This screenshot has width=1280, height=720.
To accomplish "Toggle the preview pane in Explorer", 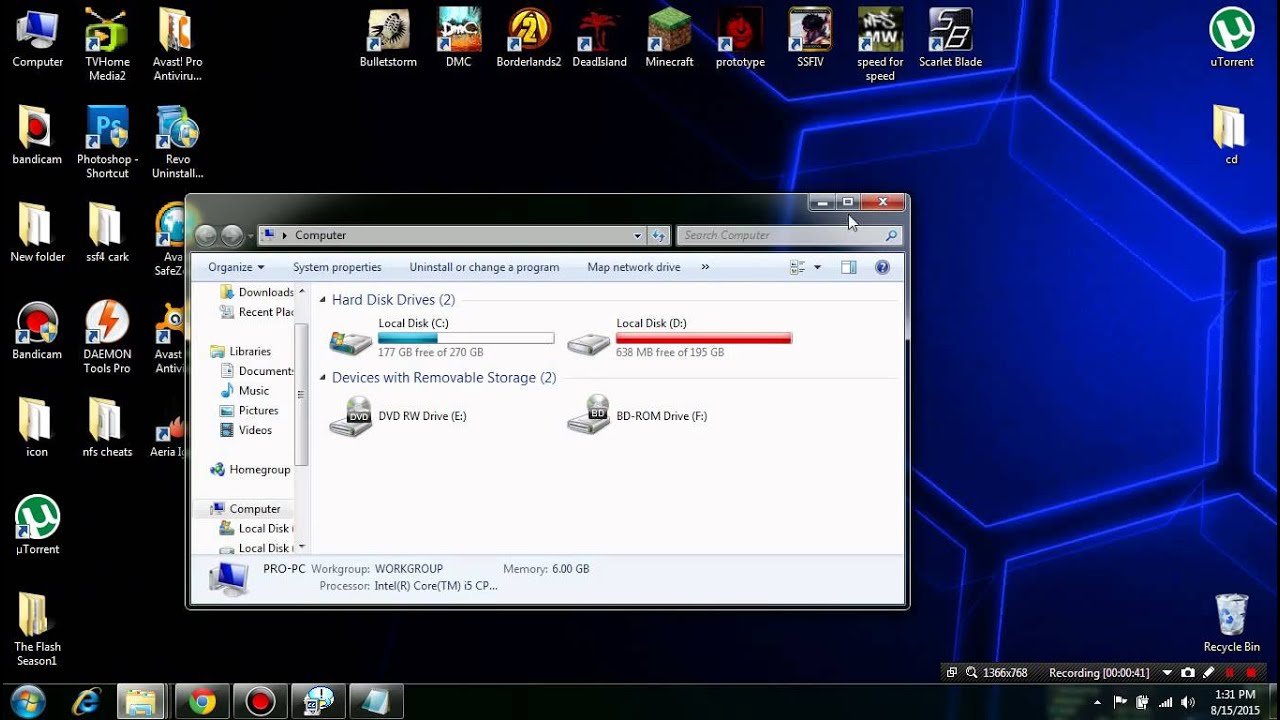I will click(850, 267).
